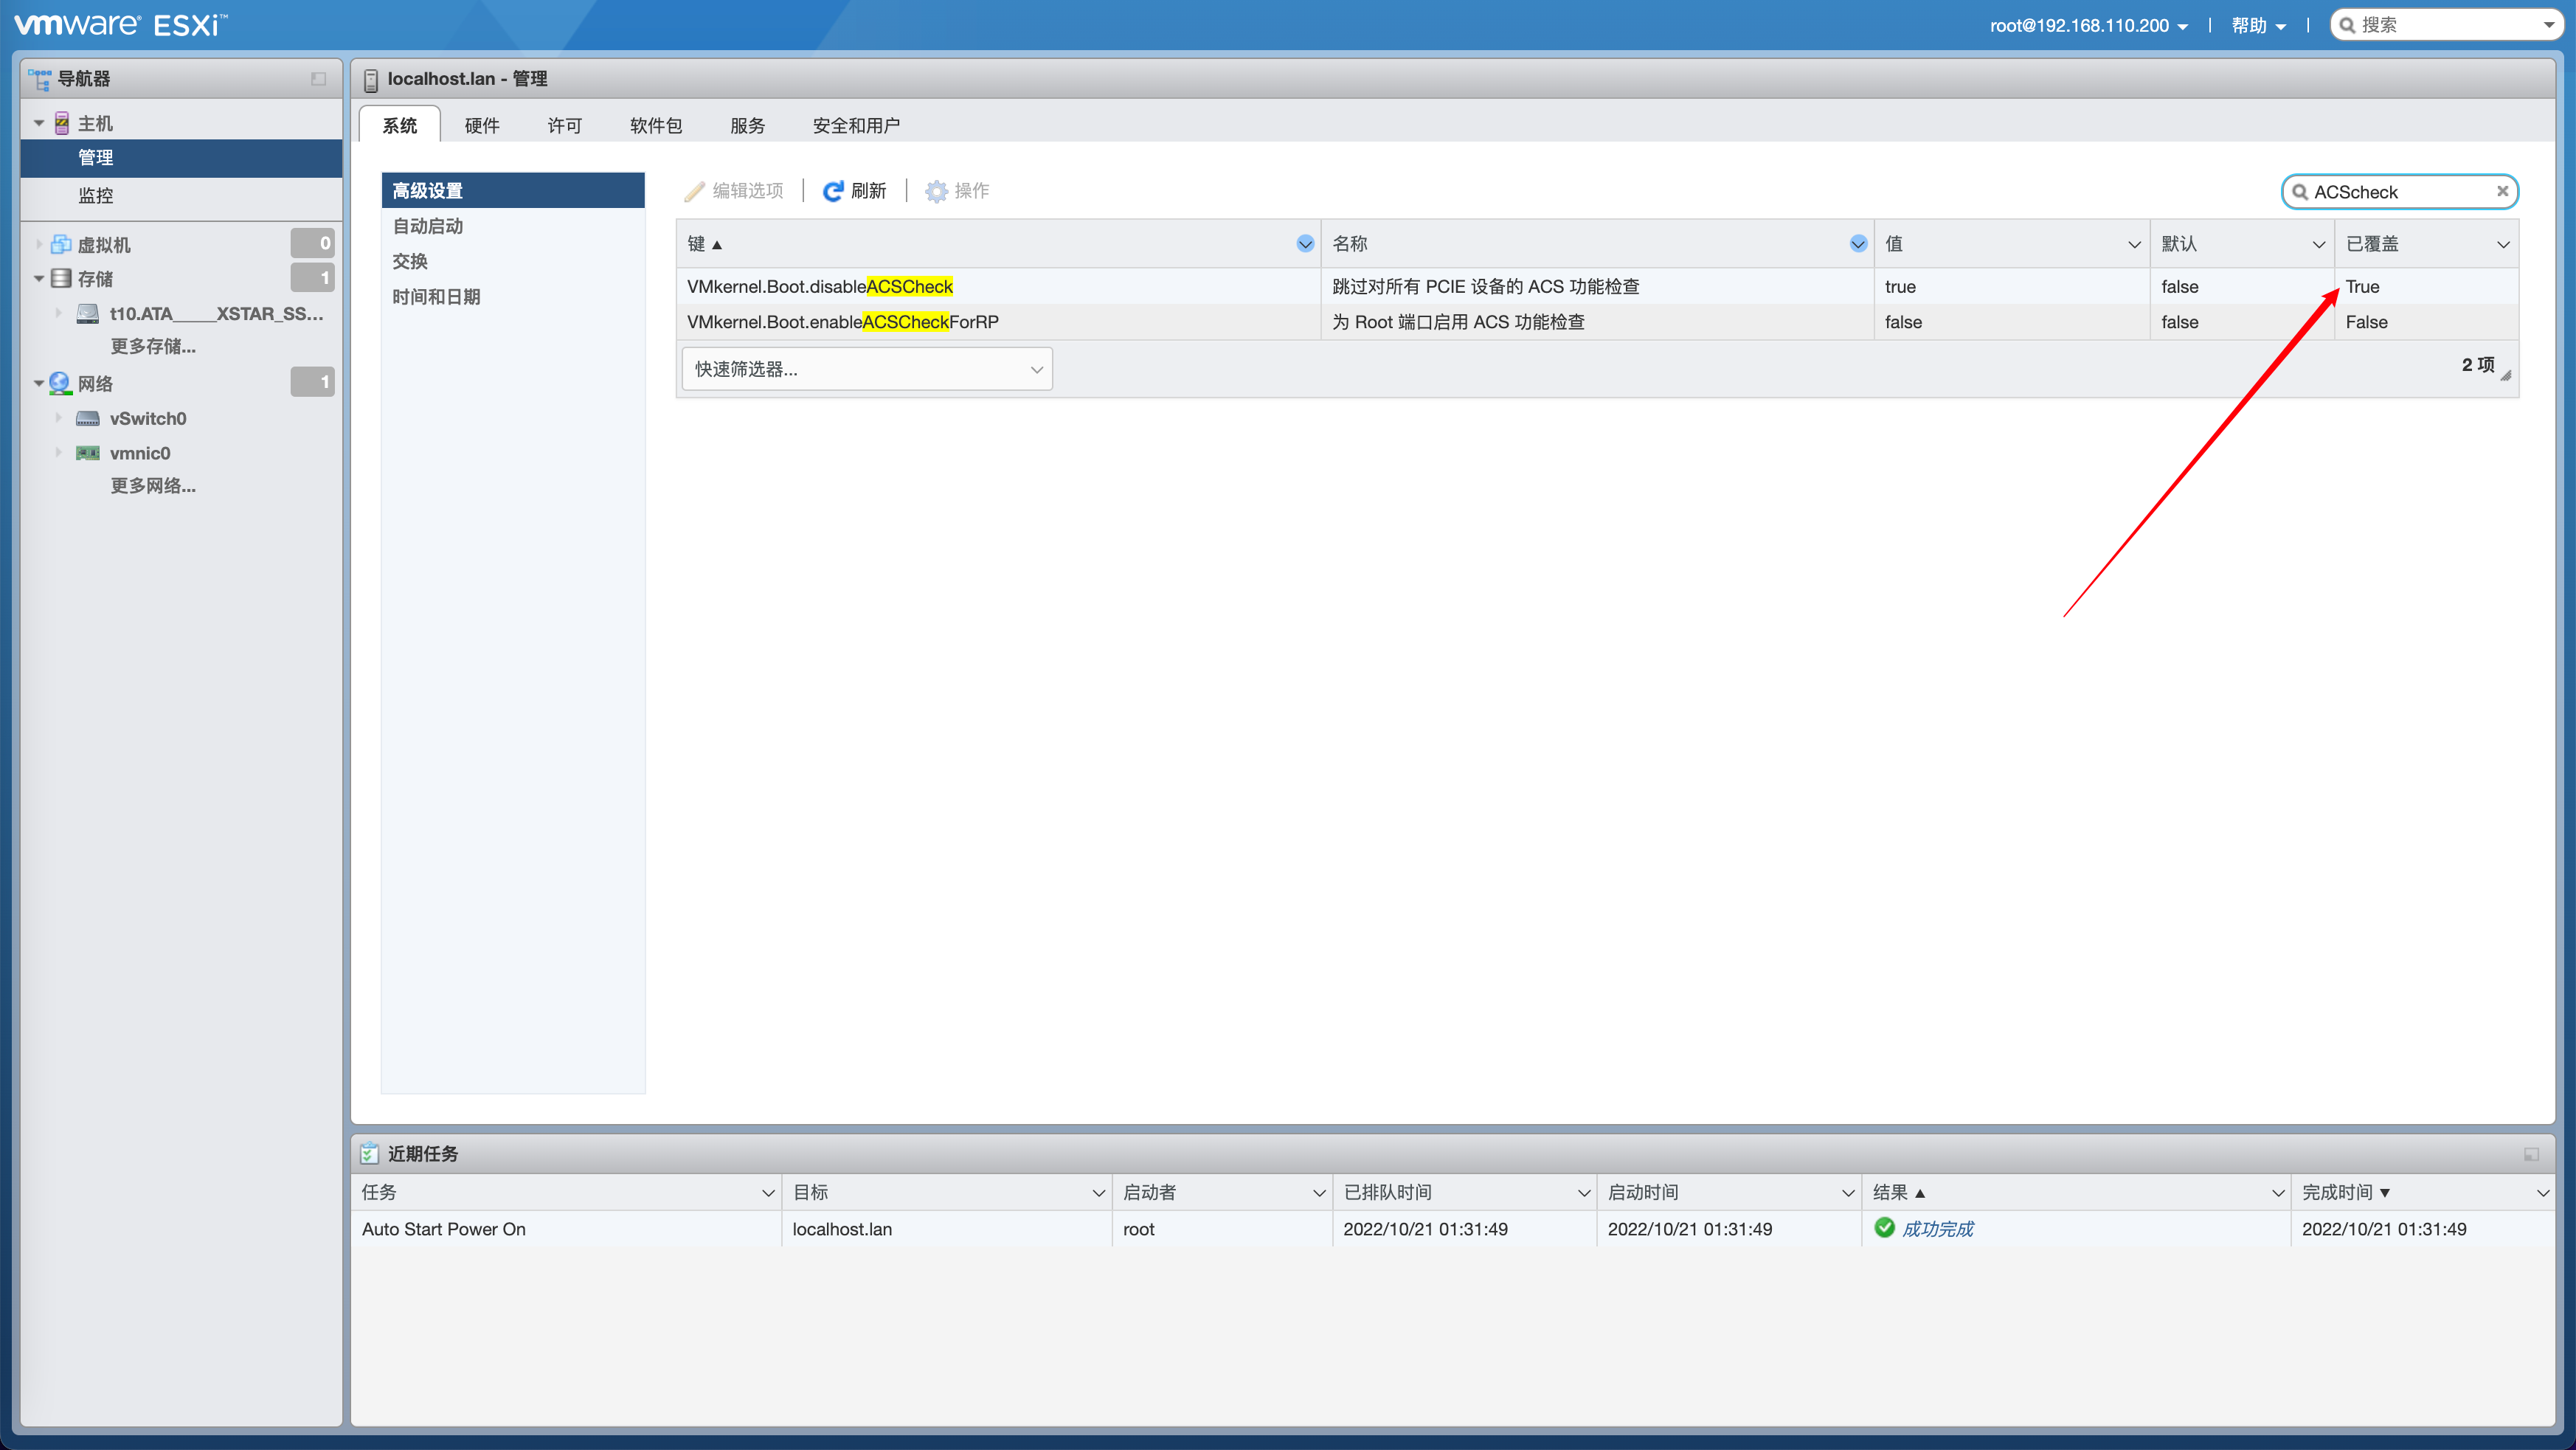Collapse the navigator panel with minimize icon
This screenshot has width=2576, height=1450.
318,79
